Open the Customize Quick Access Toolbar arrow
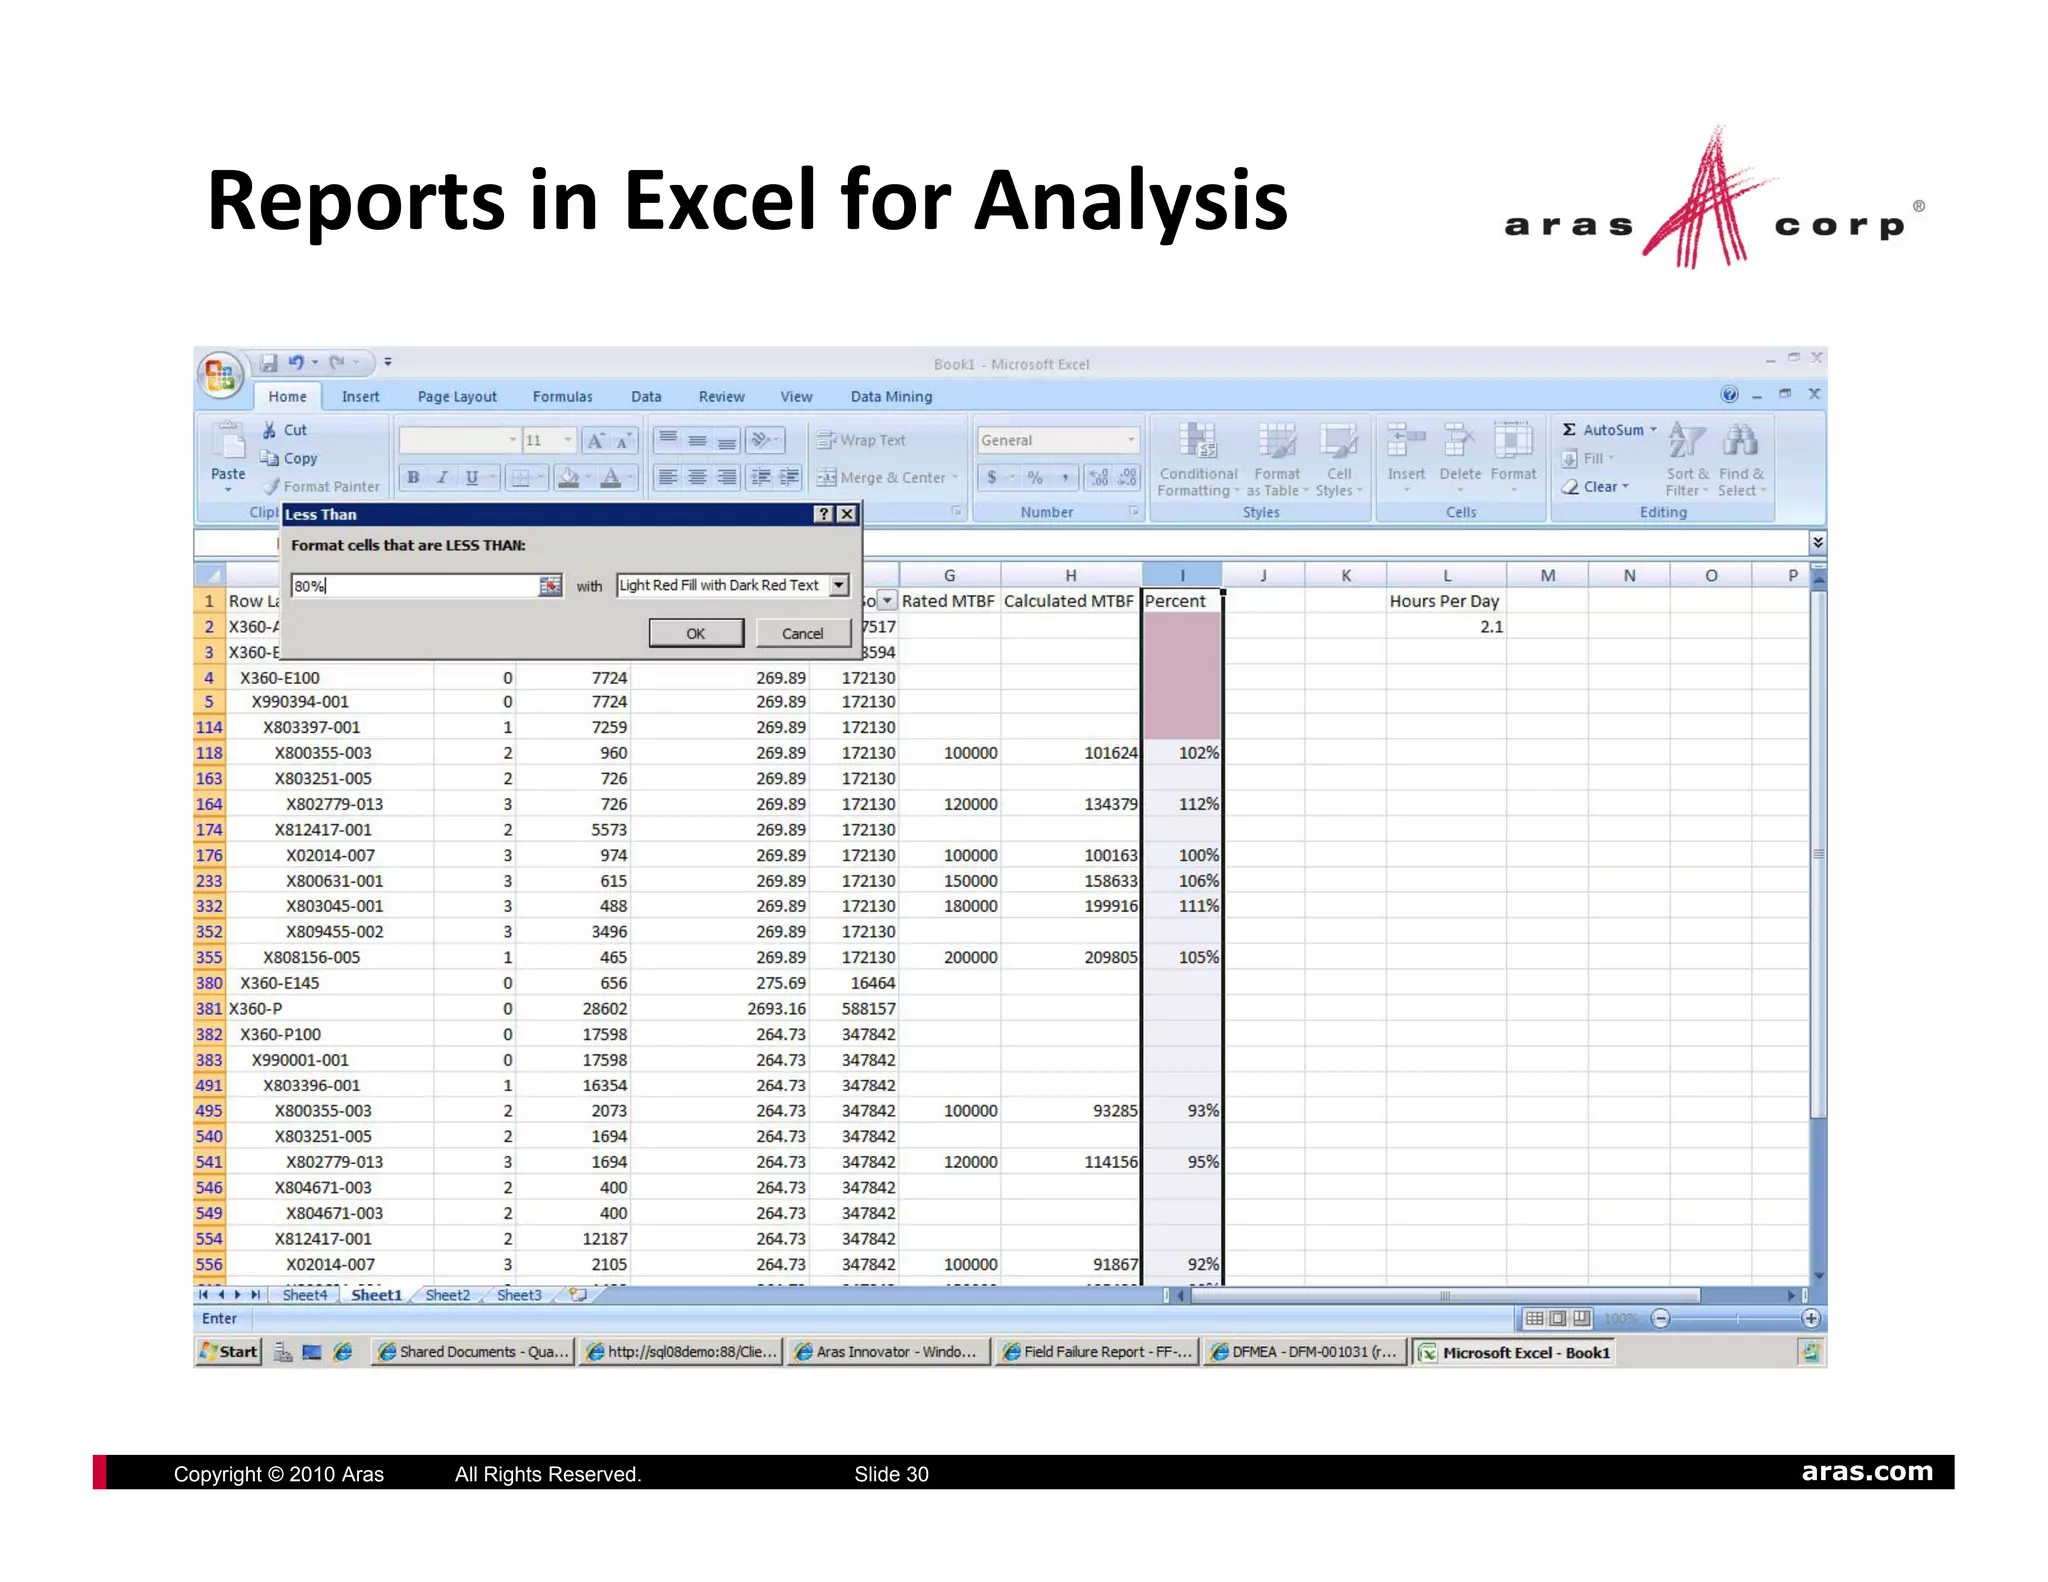 [388, 362]
